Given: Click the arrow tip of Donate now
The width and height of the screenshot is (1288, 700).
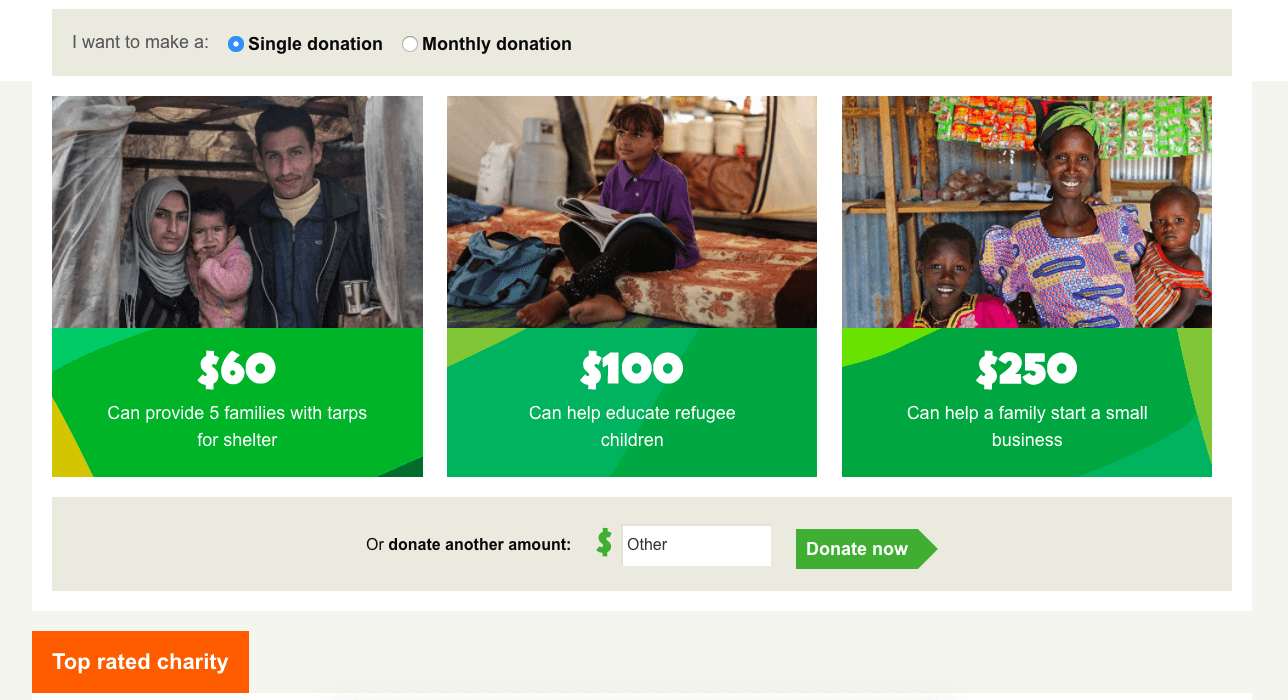Looking at the screenshot, I should pyautogui.click(x=927, y=549).
